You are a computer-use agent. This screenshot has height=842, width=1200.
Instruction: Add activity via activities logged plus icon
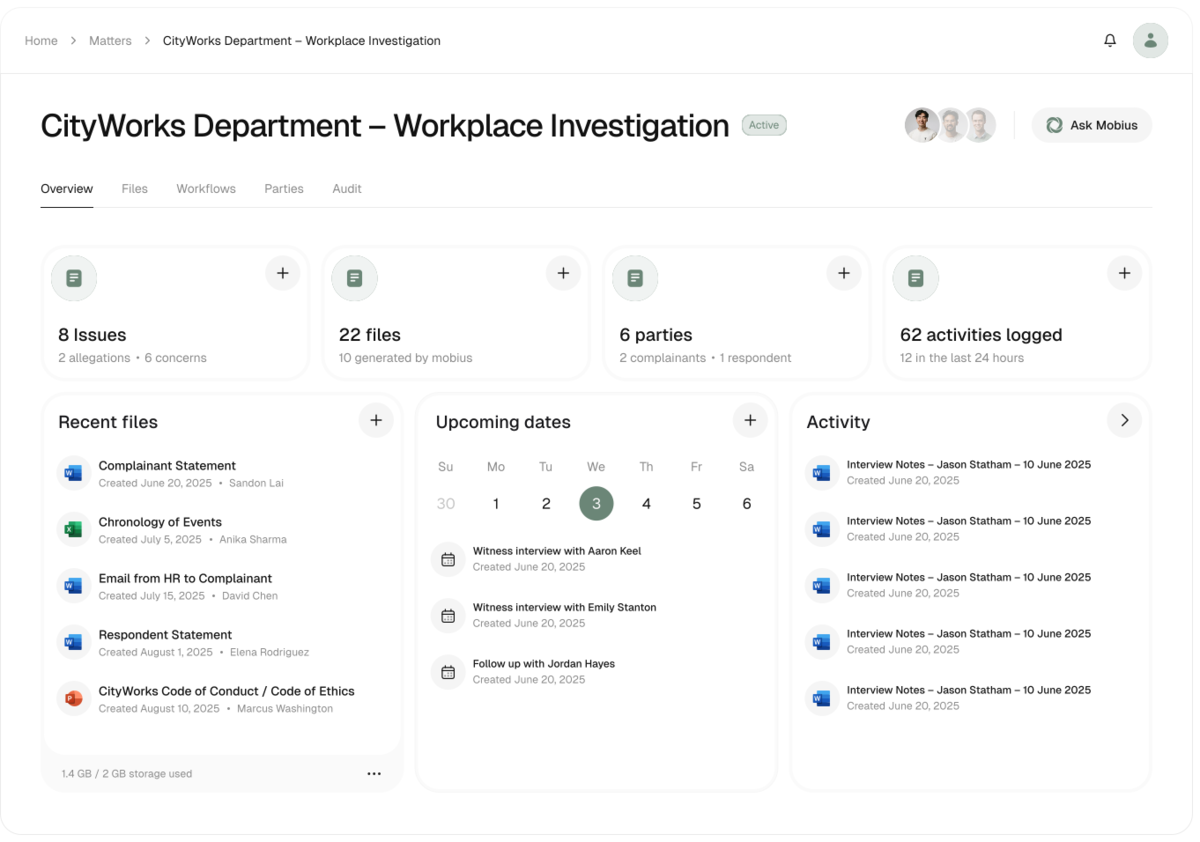pos(1124,273)
